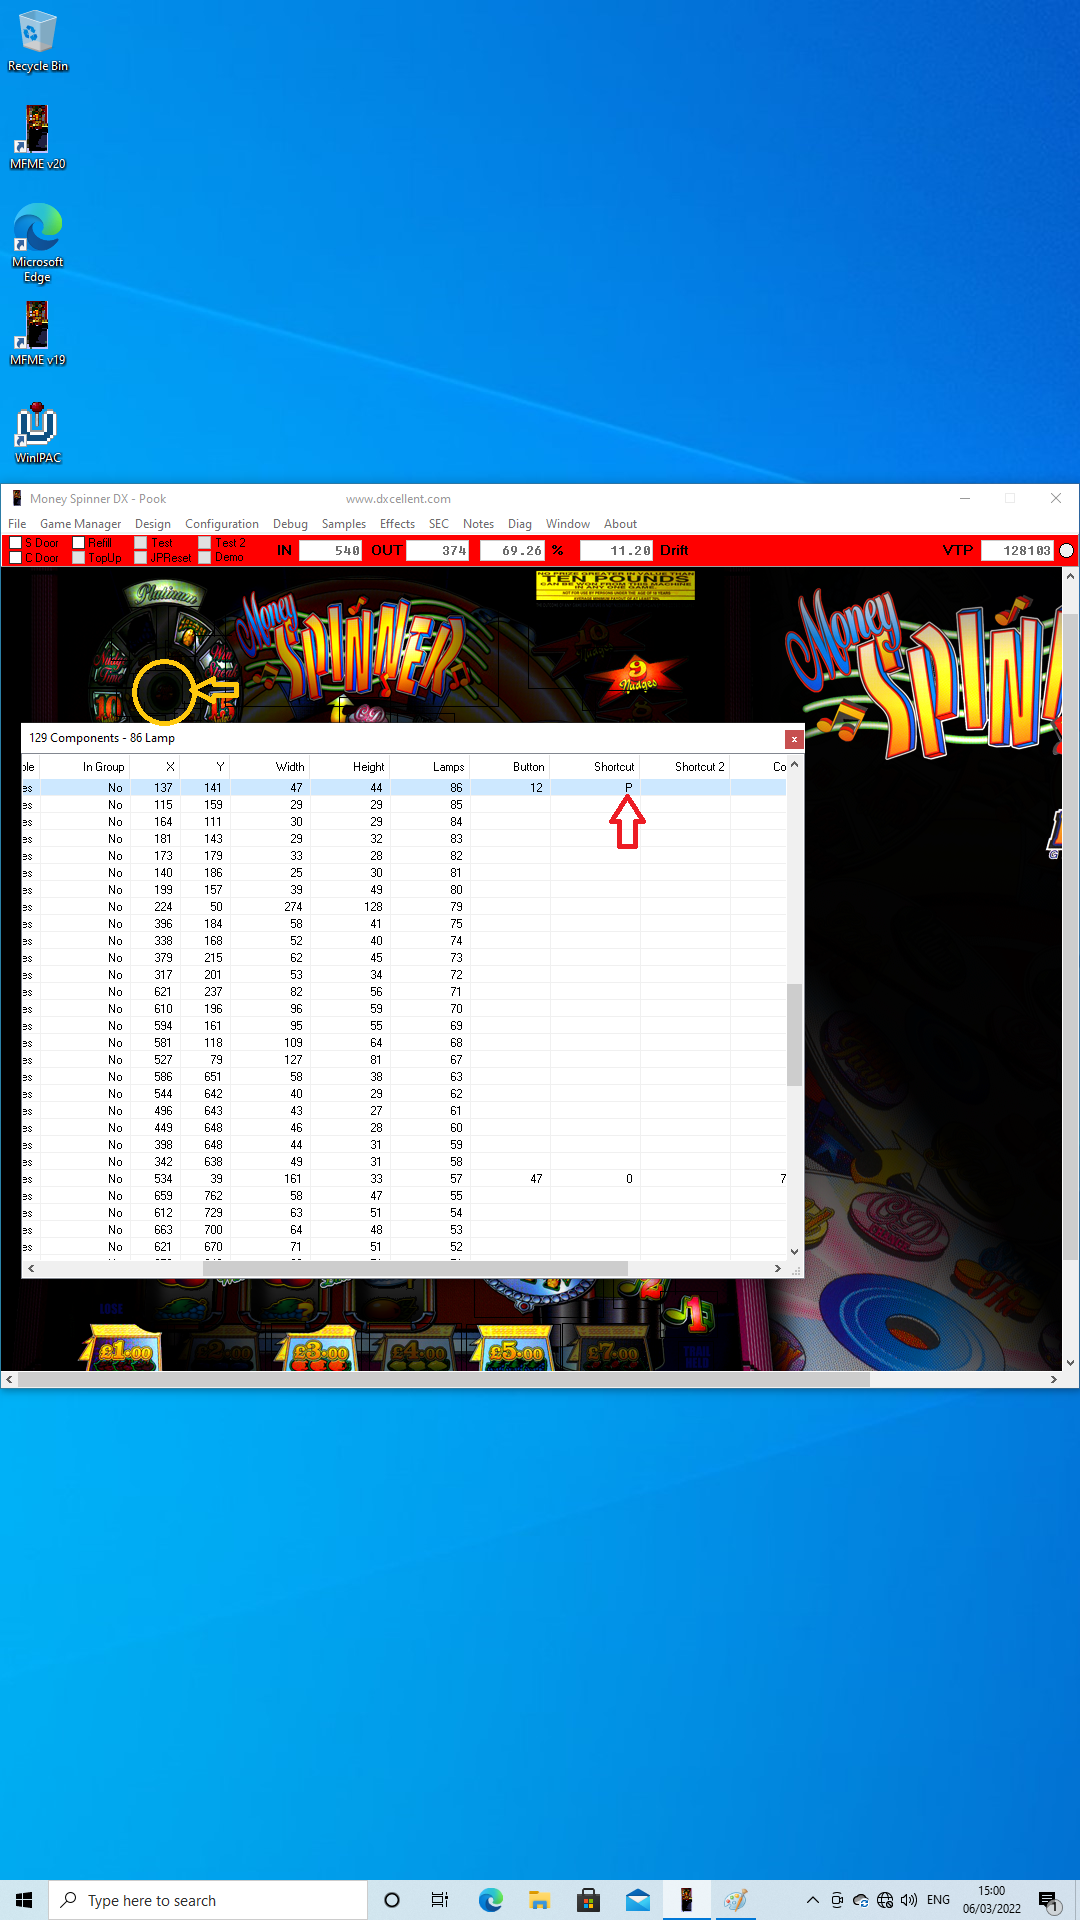
Task: Open the Windows Start menu
Action: (24, 1900)
